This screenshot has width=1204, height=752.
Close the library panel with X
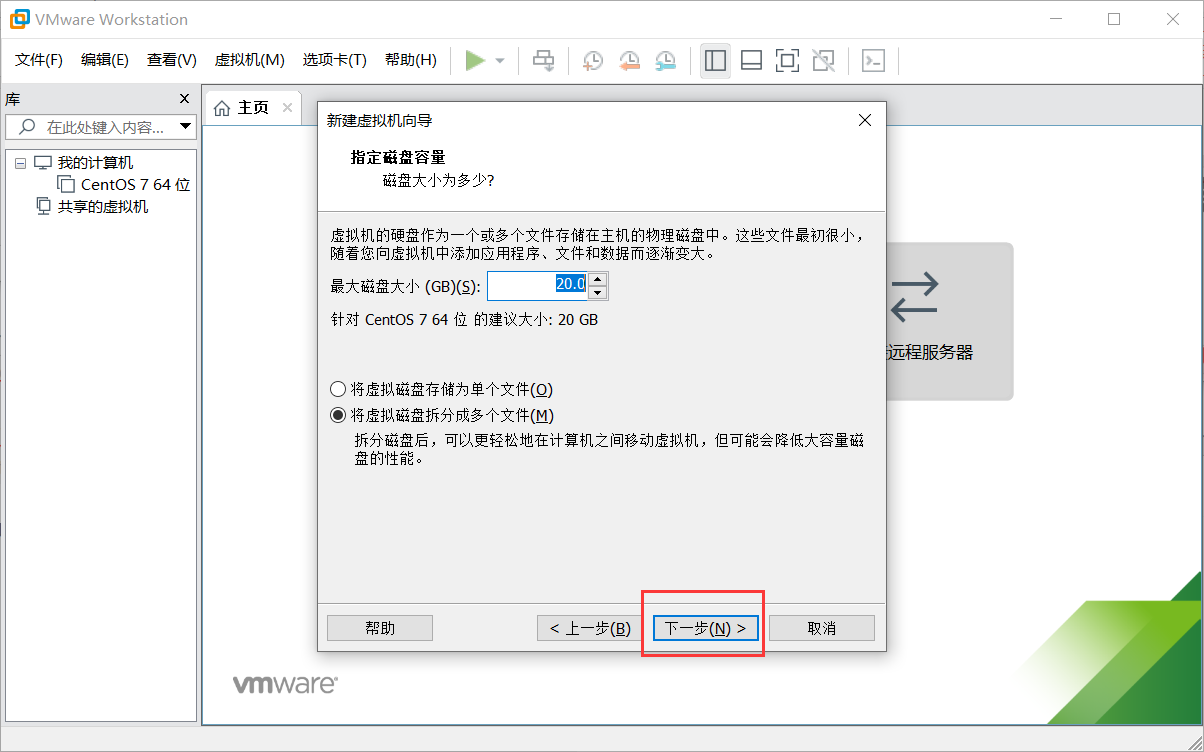[184, 99]
